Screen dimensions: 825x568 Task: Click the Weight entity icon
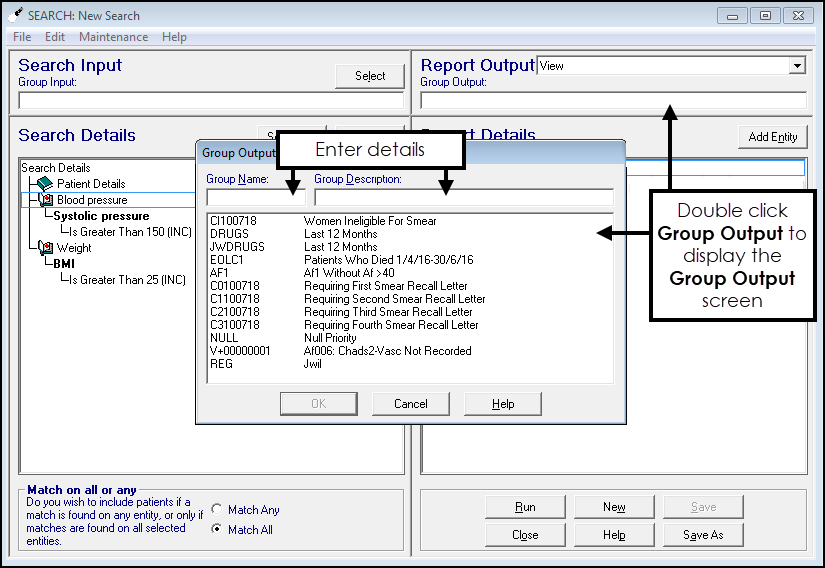pos(46,248)
